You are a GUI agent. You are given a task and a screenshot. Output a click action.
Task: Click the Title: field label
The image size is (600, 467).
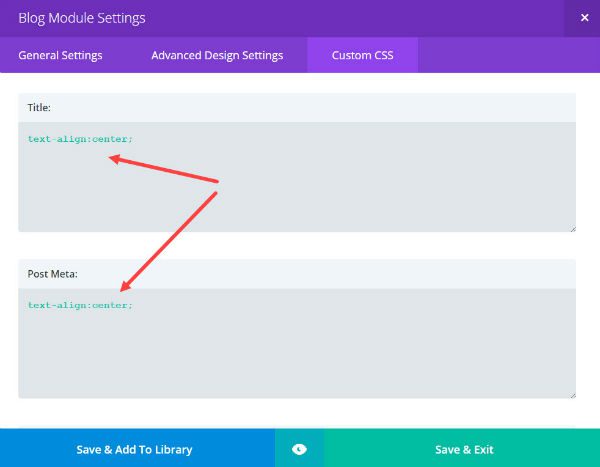(39, 108)
